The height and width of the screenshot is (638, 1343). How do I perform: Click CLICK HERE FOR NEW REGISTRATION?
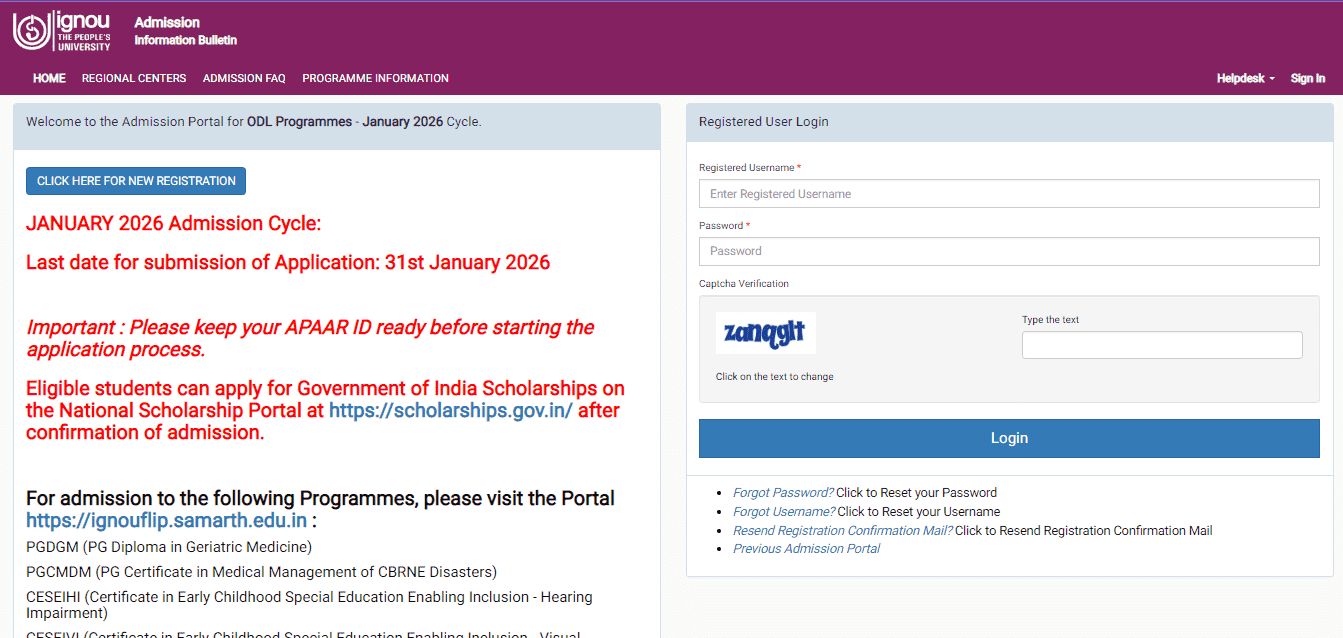(x=135, y=181)
